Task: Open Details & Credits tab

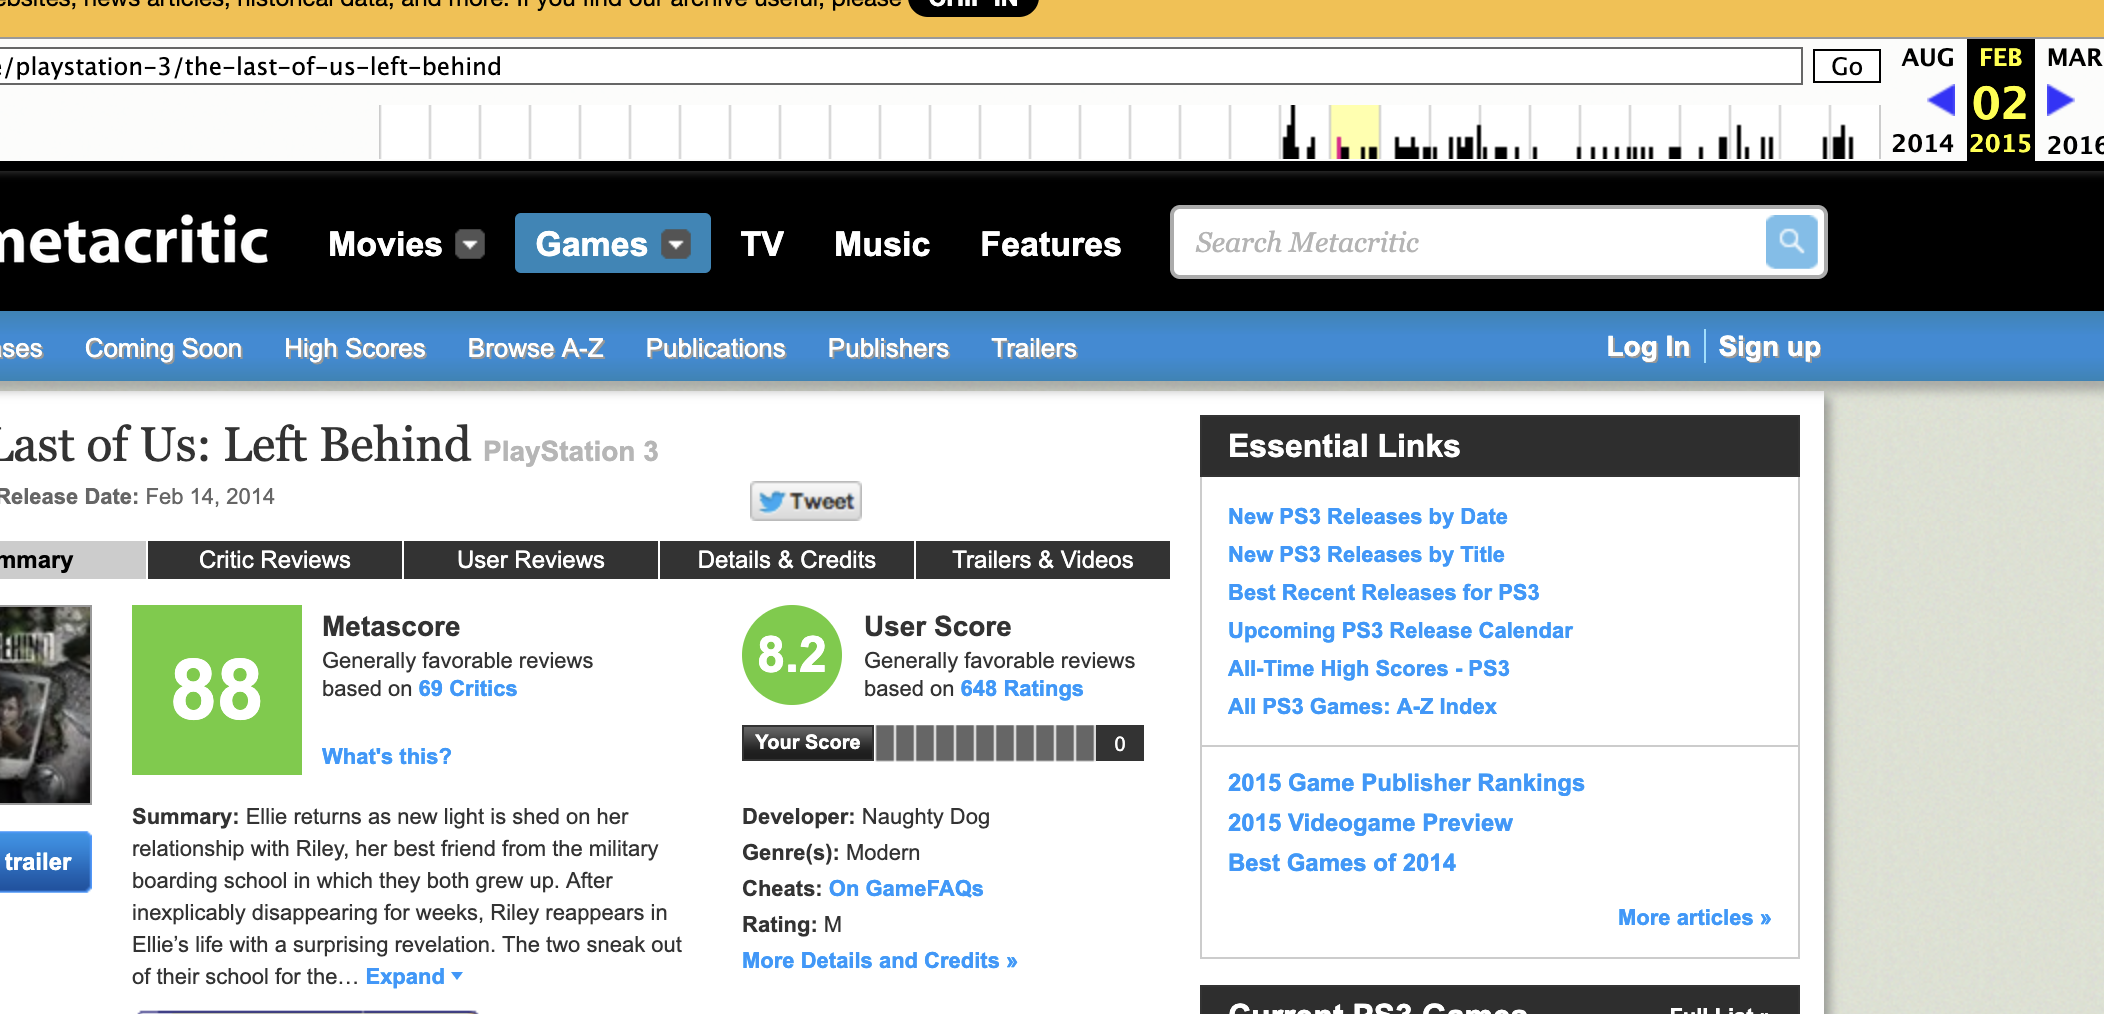Action: tap(787, 560)
